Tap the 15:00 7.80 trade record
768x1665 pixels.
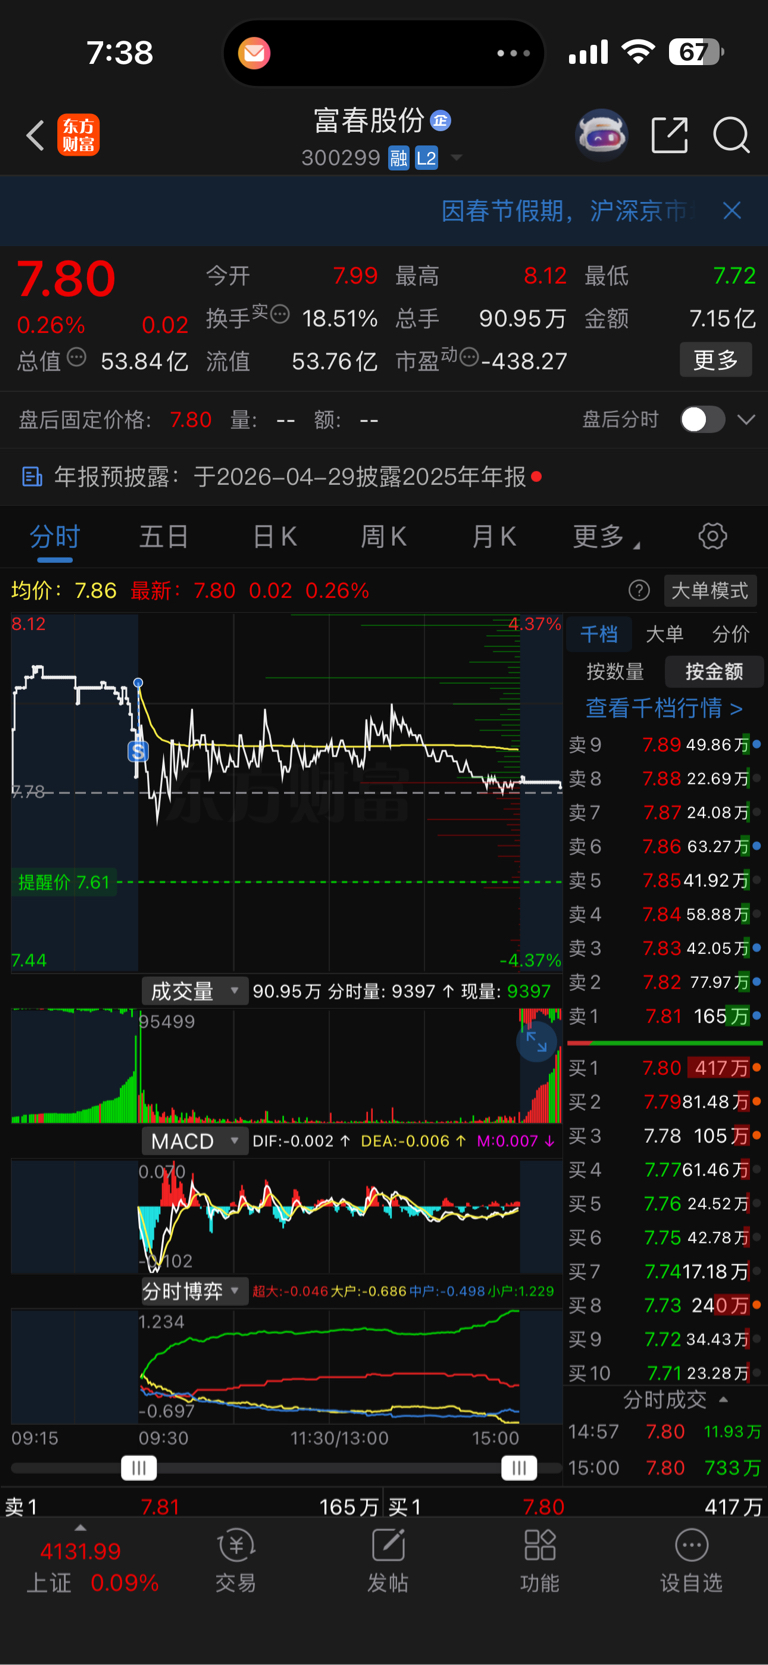(x=664, y=1468)
